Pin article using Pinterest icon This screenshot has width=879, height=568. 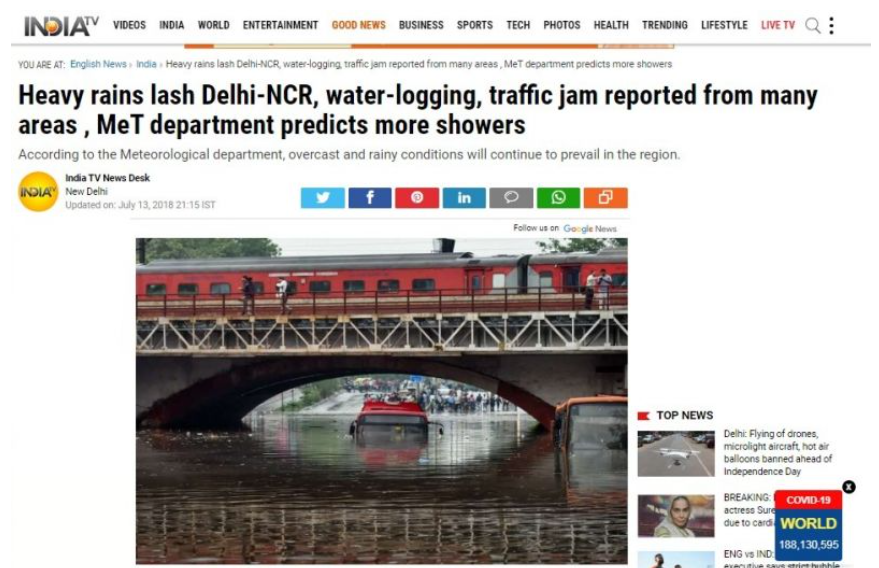pyautogui.click(x=417, y=197)
